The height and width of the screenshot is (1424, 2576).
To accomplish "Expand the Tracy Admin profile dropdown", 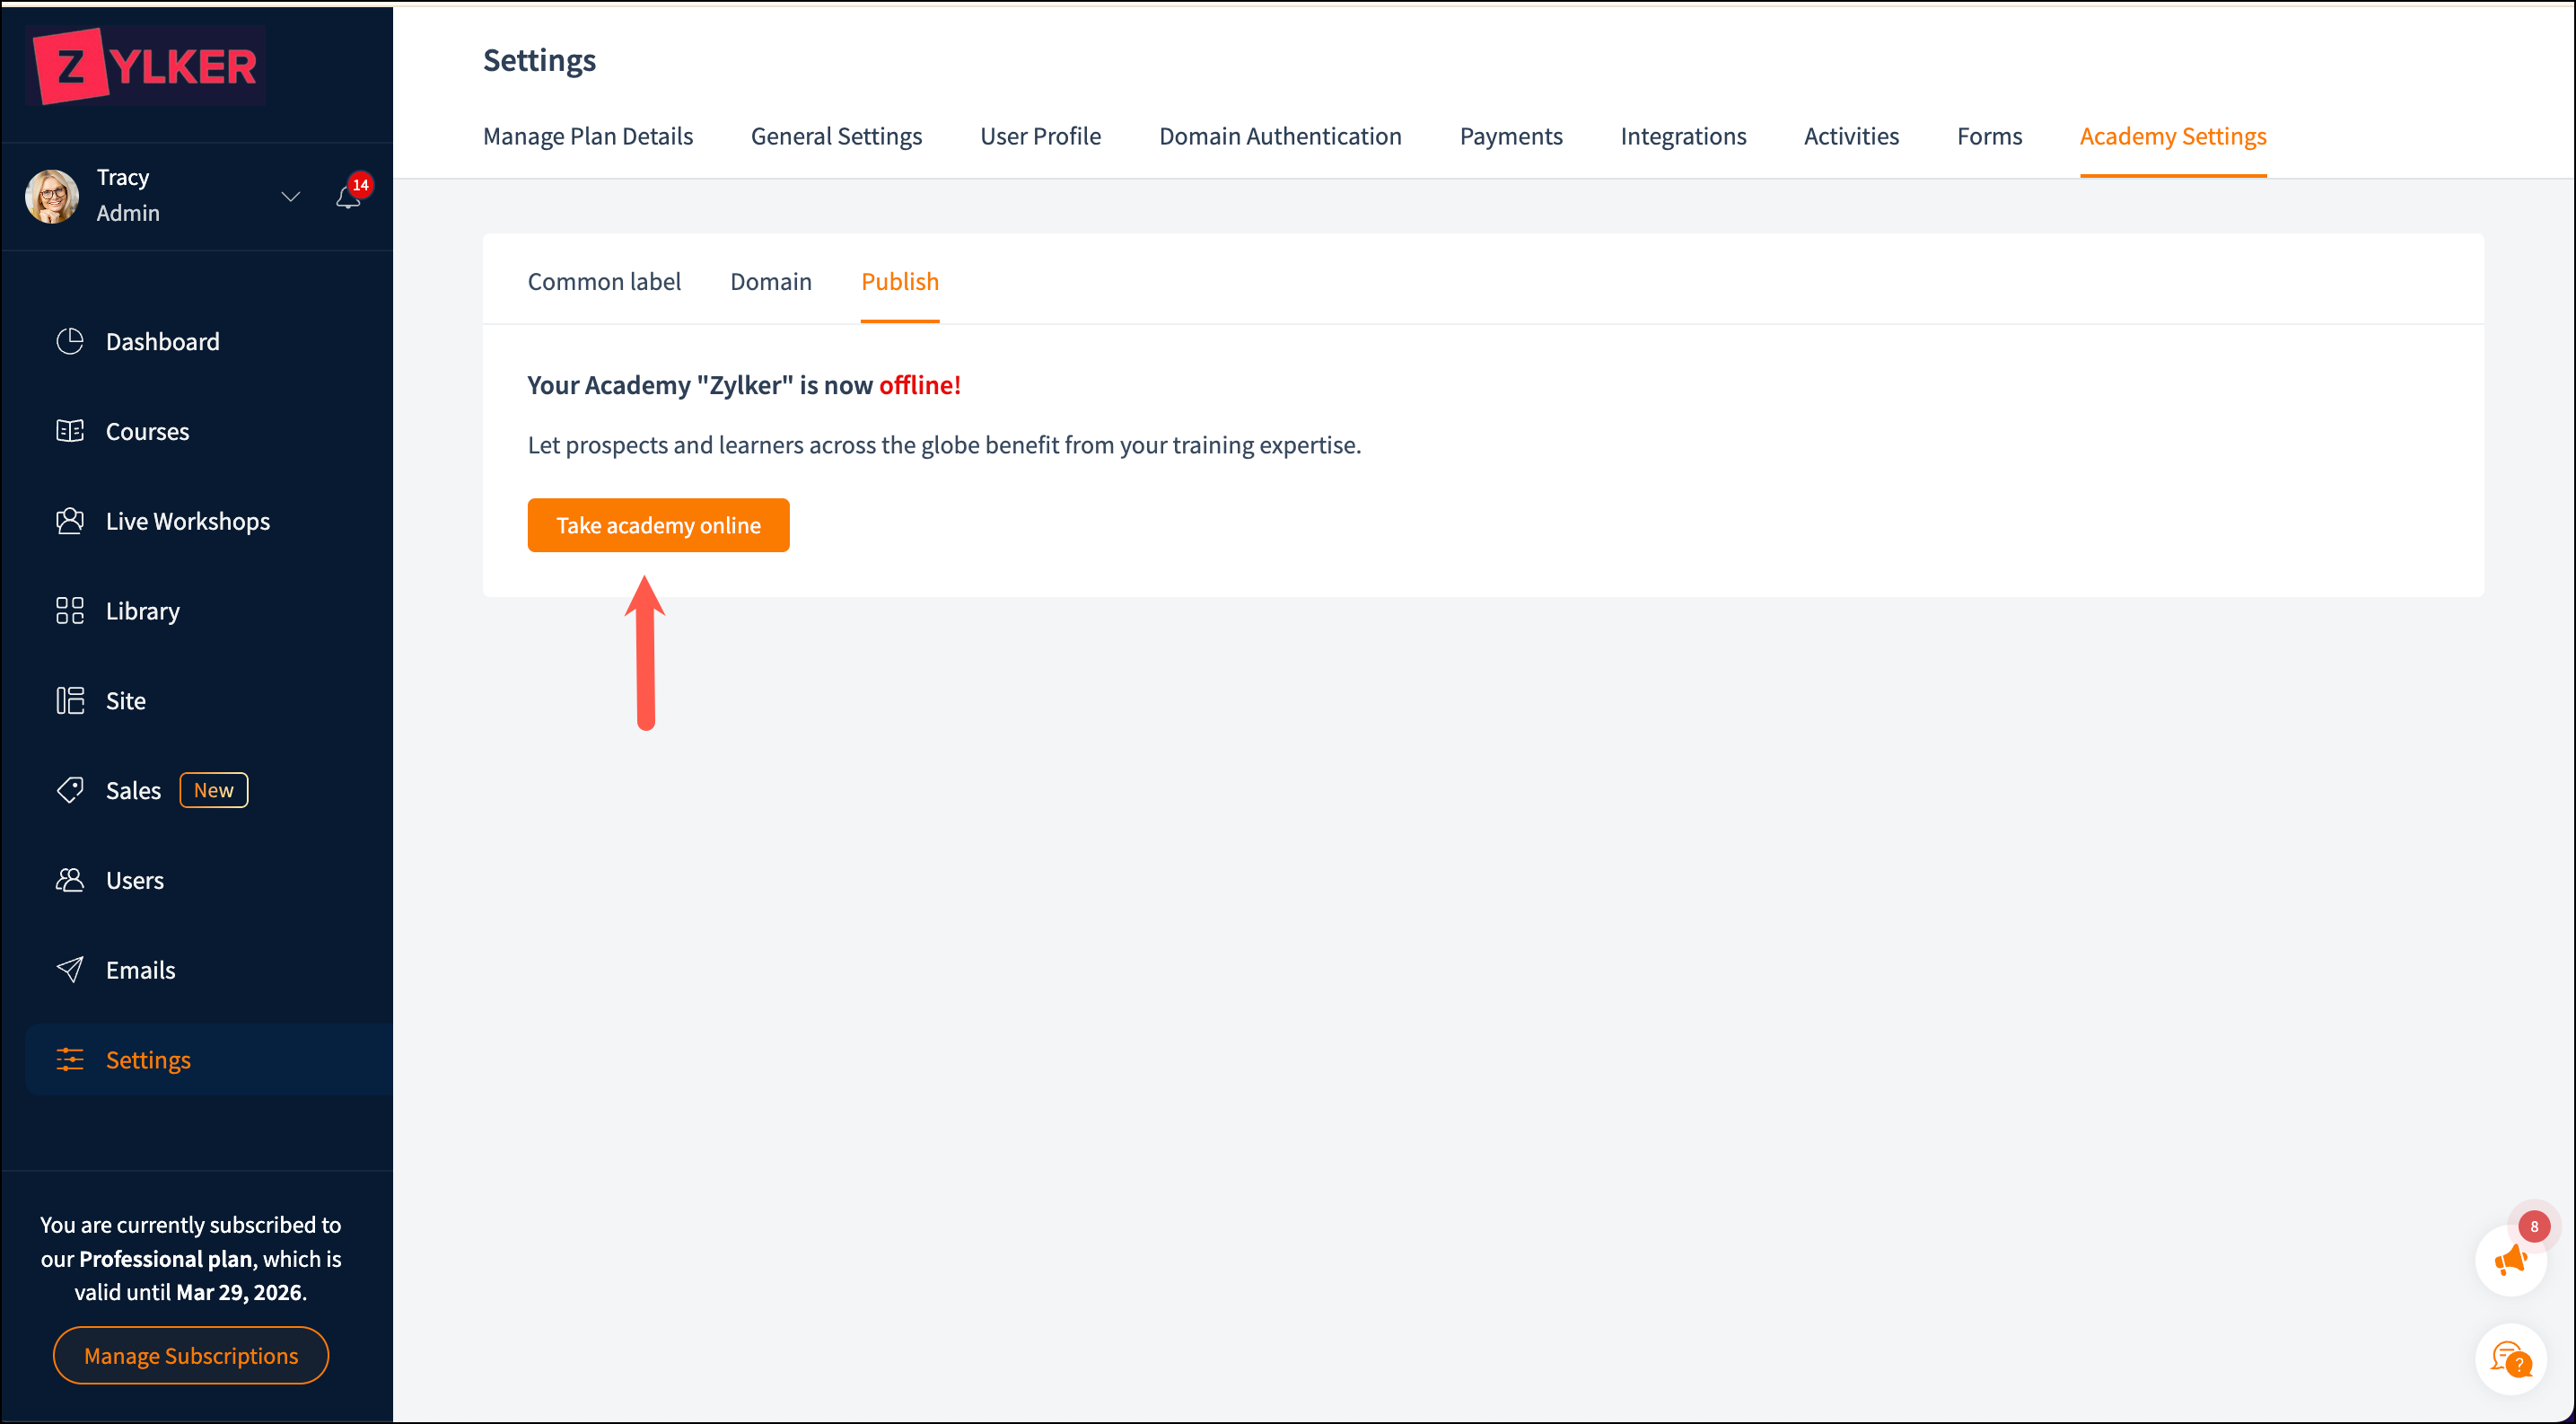I will [290, 196].
